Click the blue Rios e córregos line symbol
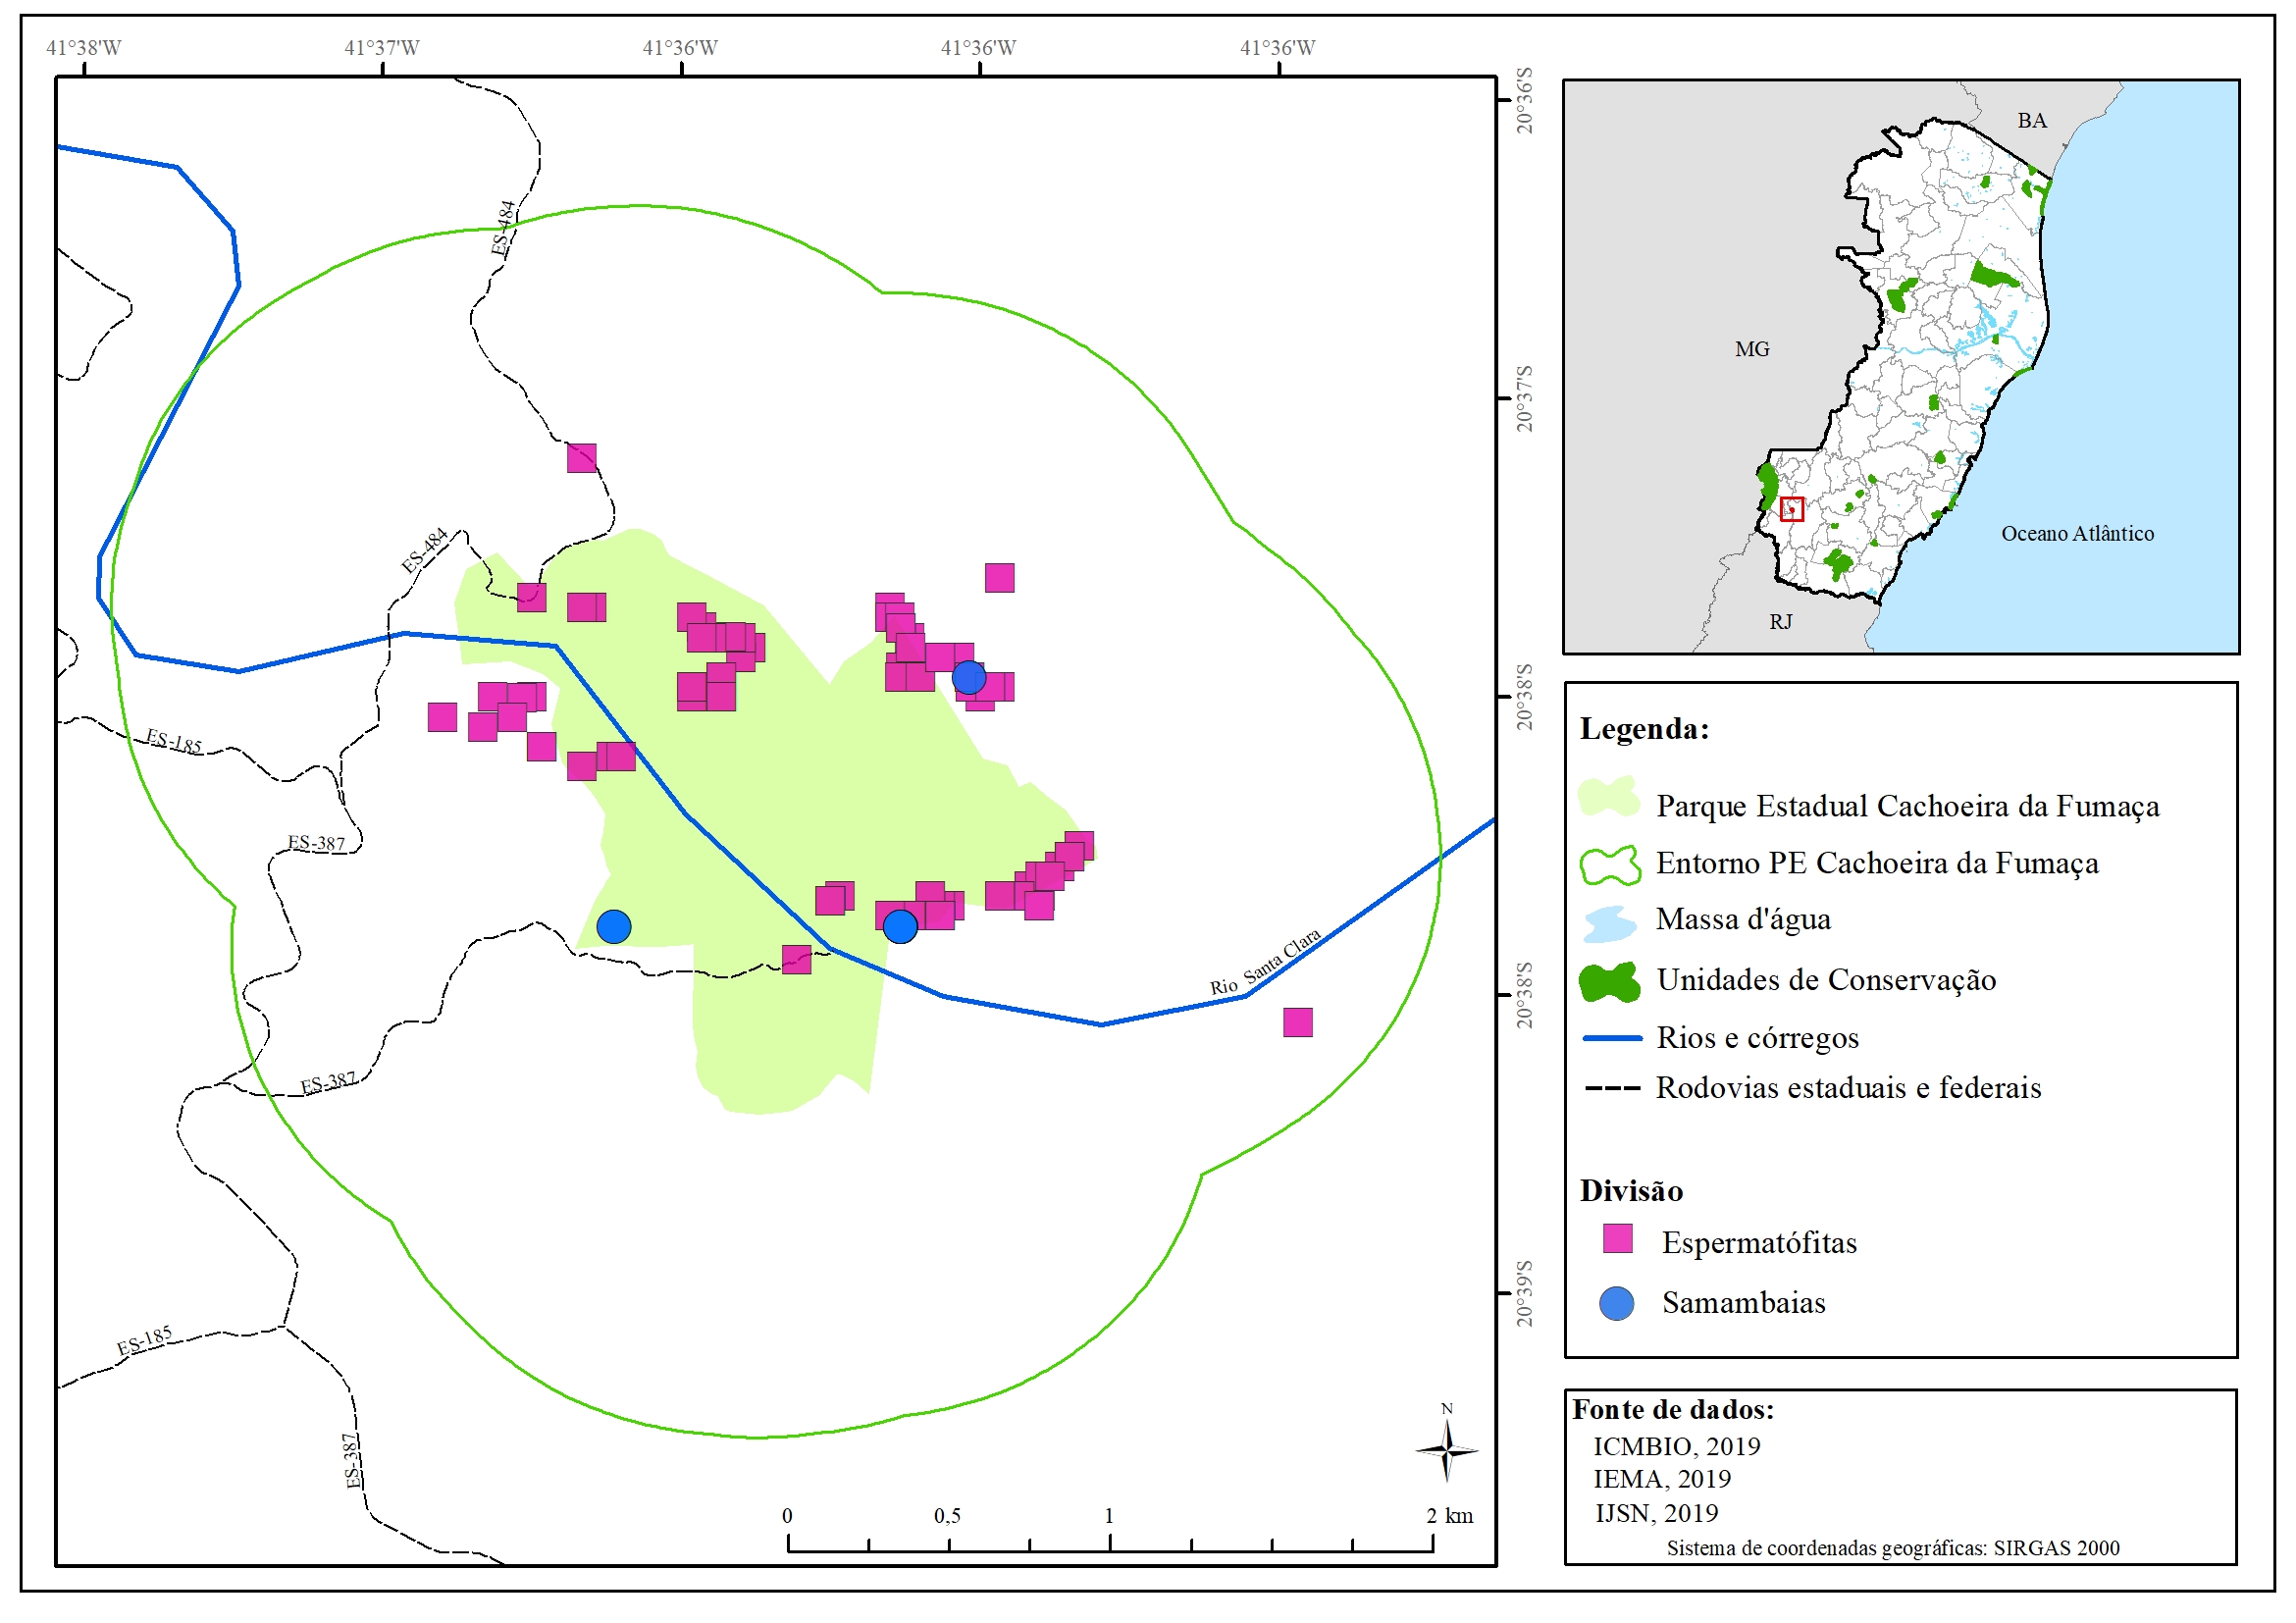2296x1623 pixels. pyautogui.click(x=1612, y=1038)
